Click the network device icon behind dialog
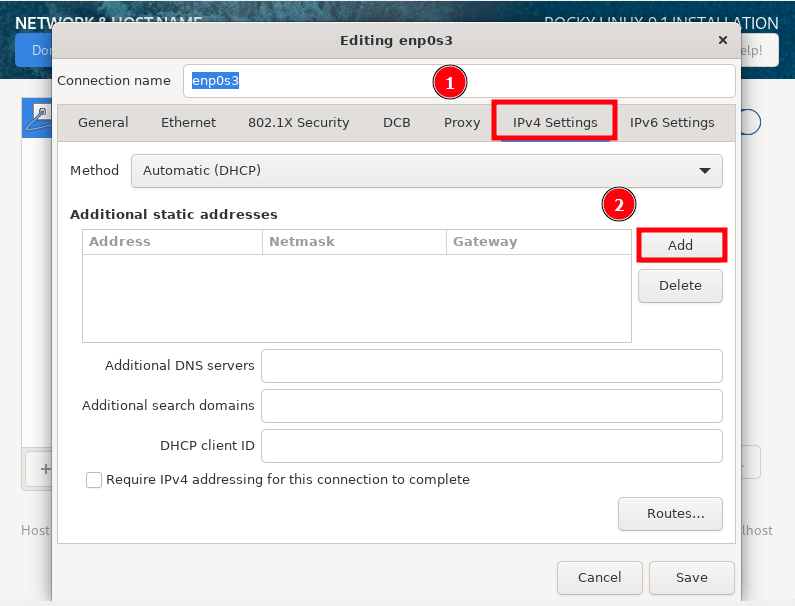The width and height of the screenshot is (795, 606). [40, 117]
